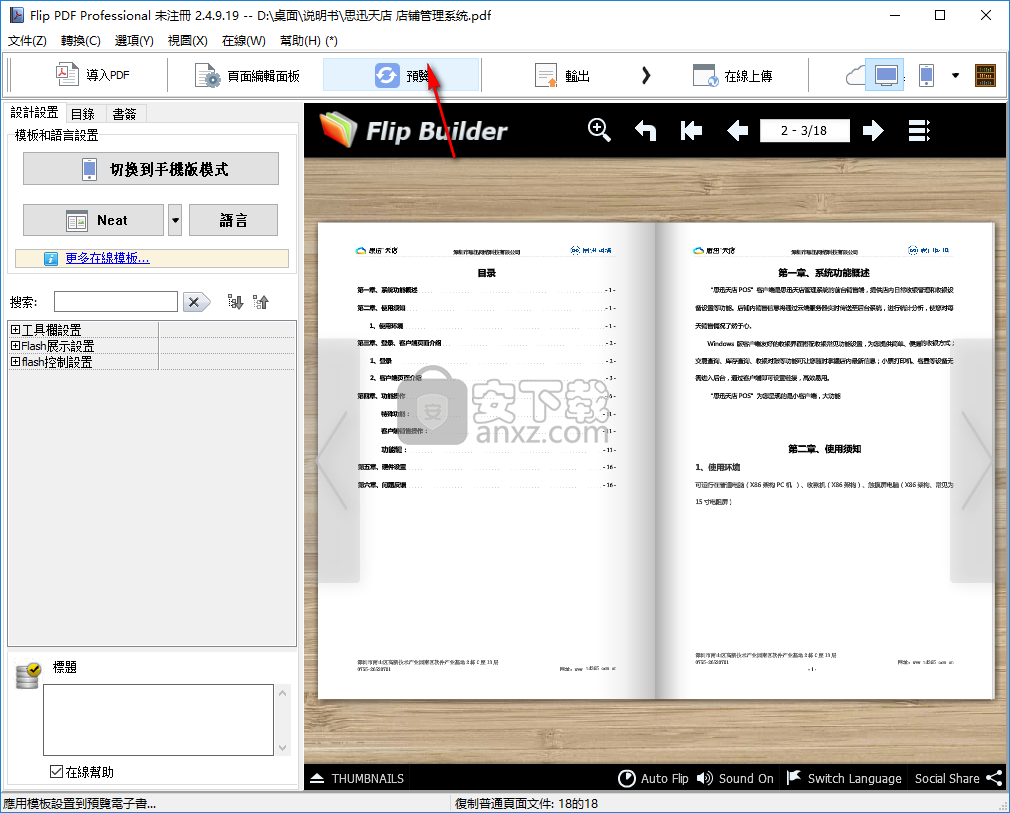1010x813 pixels.
Task: Go to next page using right arrow icon
Action: coord(873,131)
